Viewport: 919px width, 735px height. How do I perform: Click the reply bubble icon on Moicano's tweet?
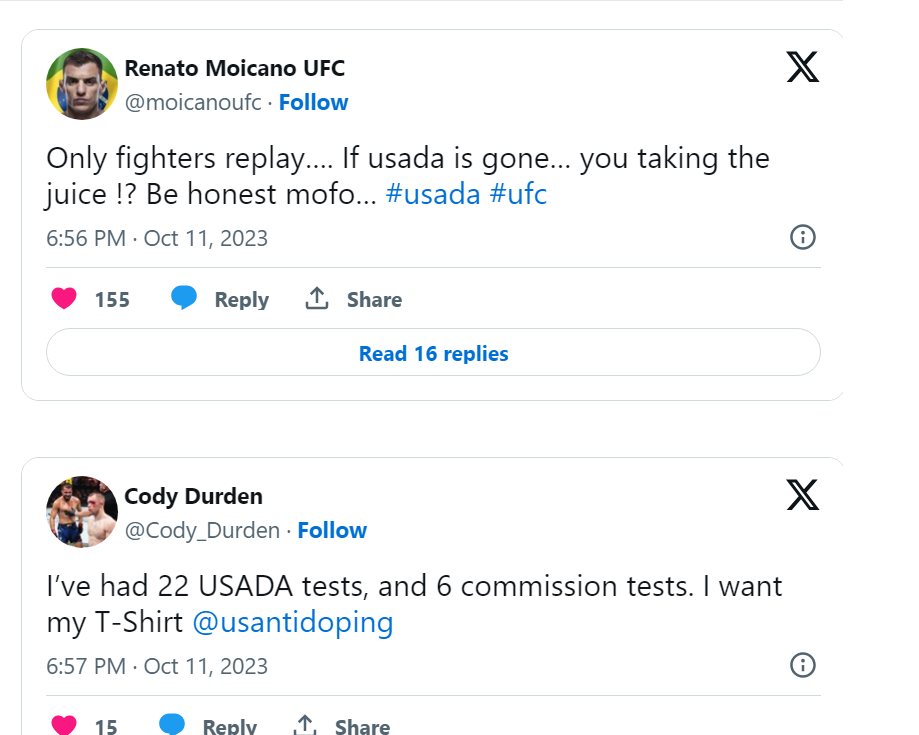184,298
